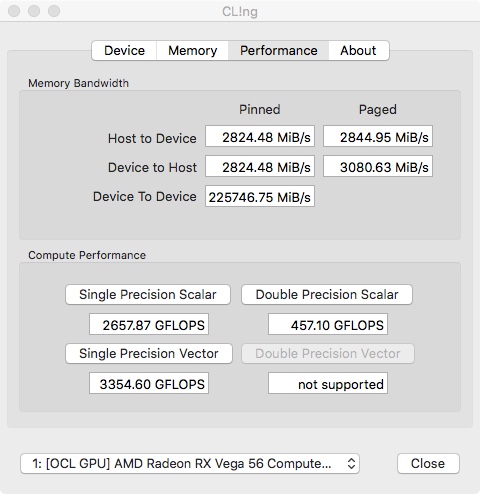This screenshot has width=480, height=494.
Task: Select the Paged Device to Host value
Action: [x=378, y=166]
